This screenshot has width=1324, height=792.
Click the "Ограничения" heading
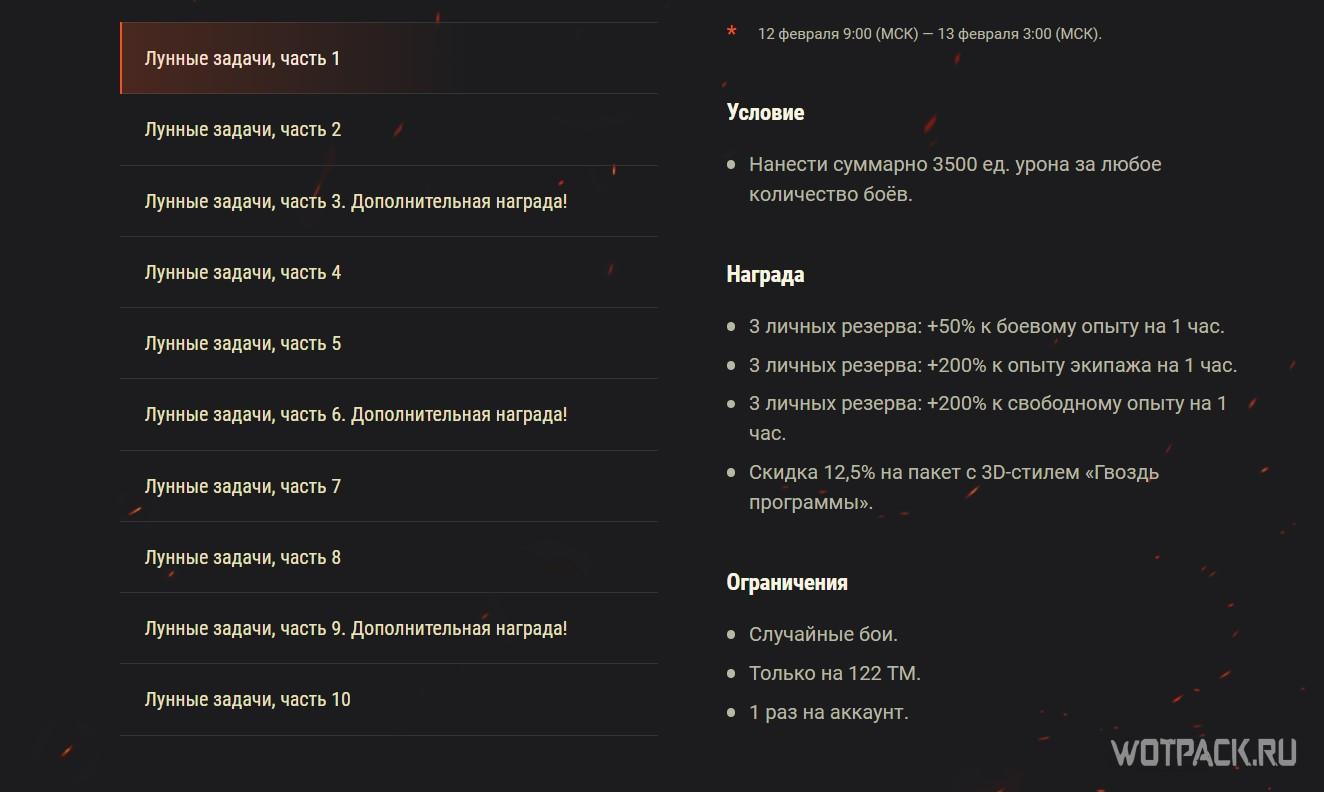[x=787, y=582]
